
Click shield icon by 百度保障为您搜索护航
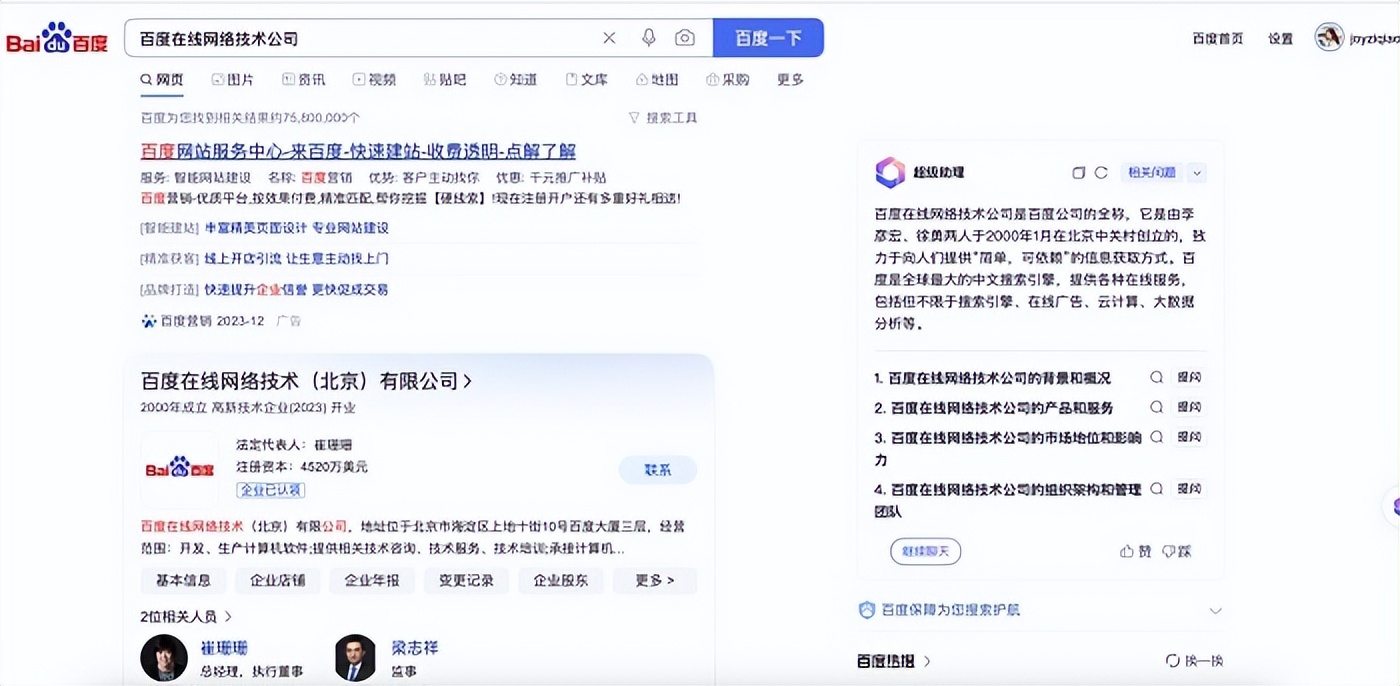point(867,610)
